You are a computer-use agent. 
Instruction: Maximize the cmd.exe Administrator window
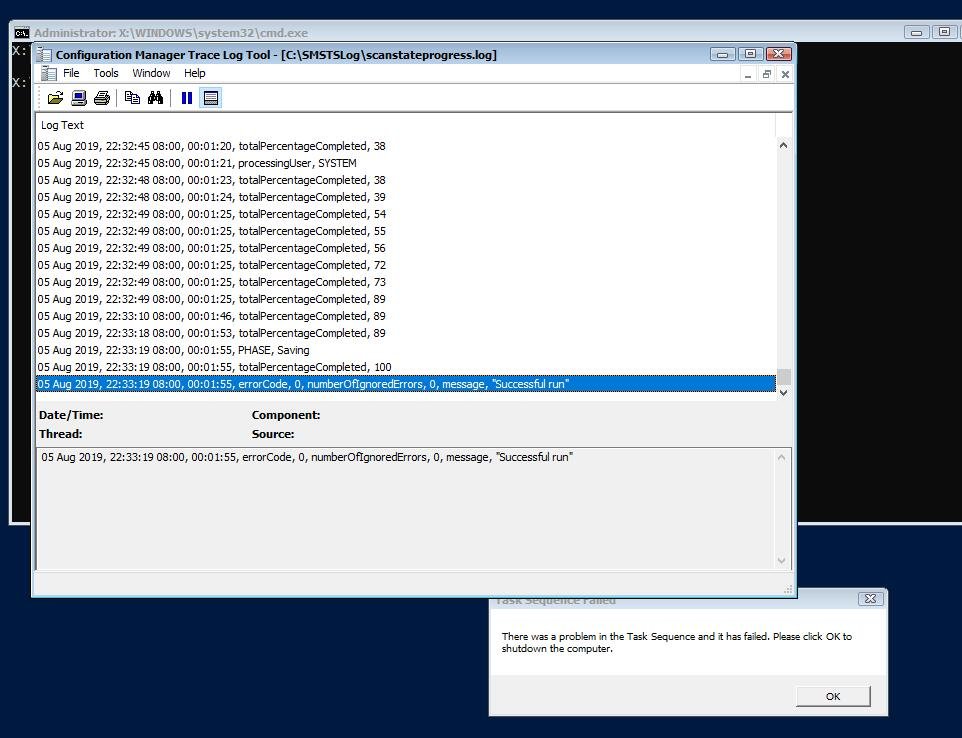944,32
